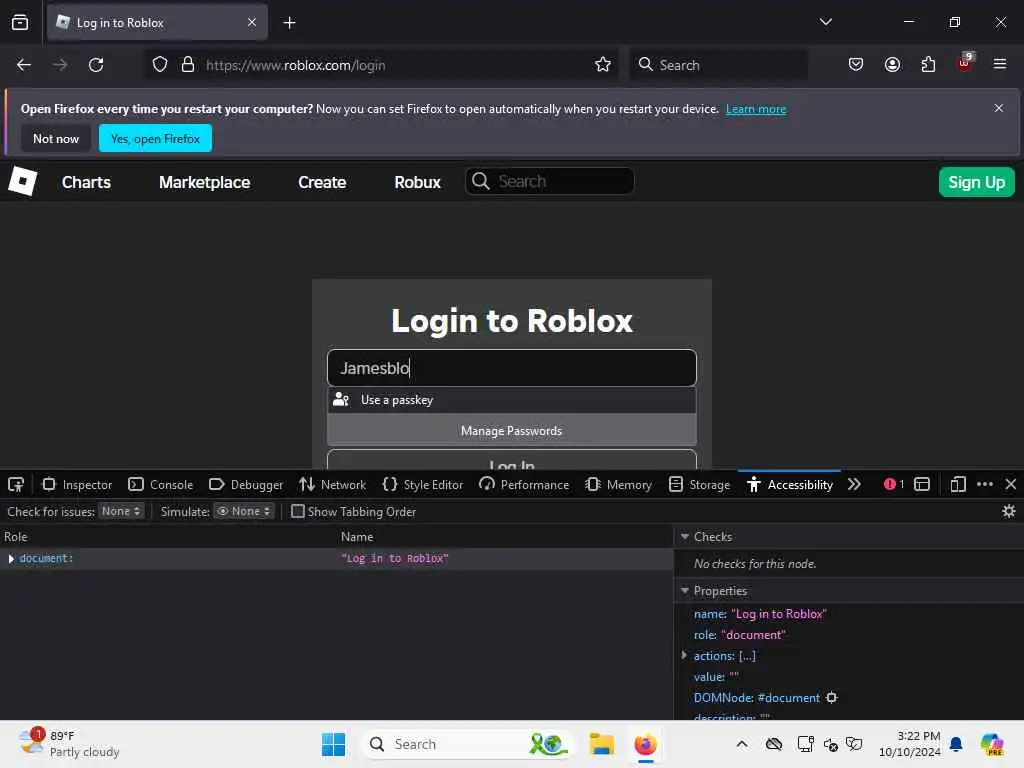Dismiss the Firefox startup notification bar
This screenshot has width=1024, height=768.
point(999,108)
